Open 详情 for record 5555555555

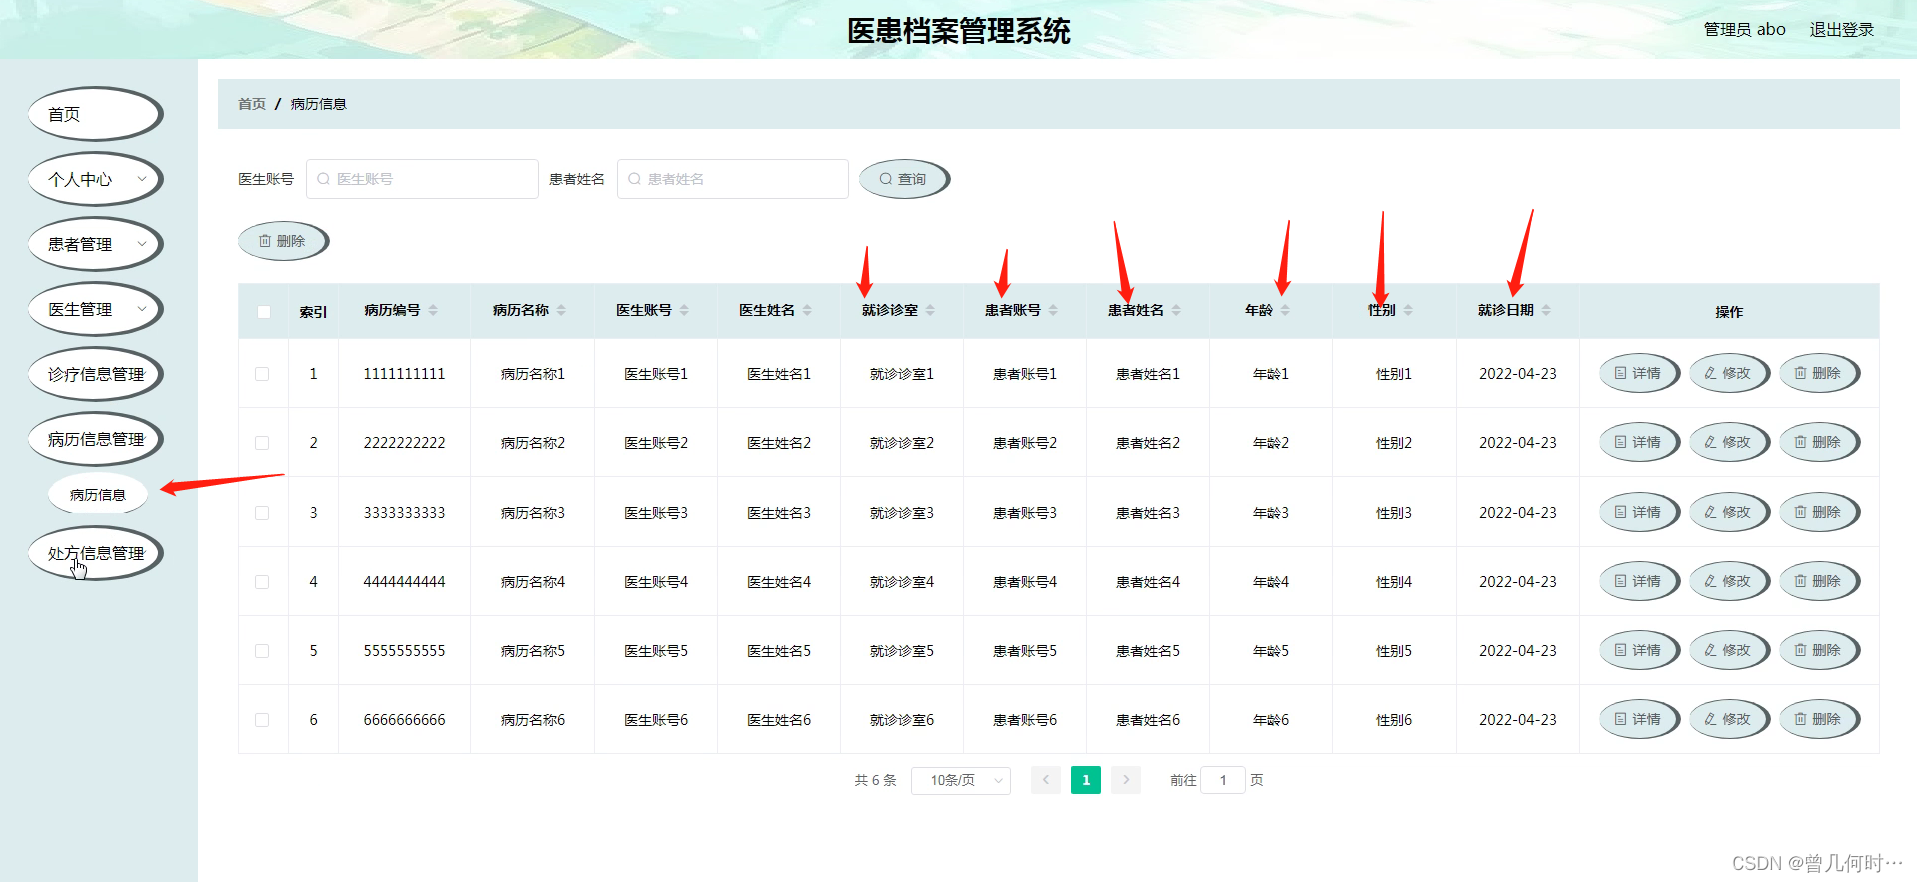click(x=1639, y=650)
